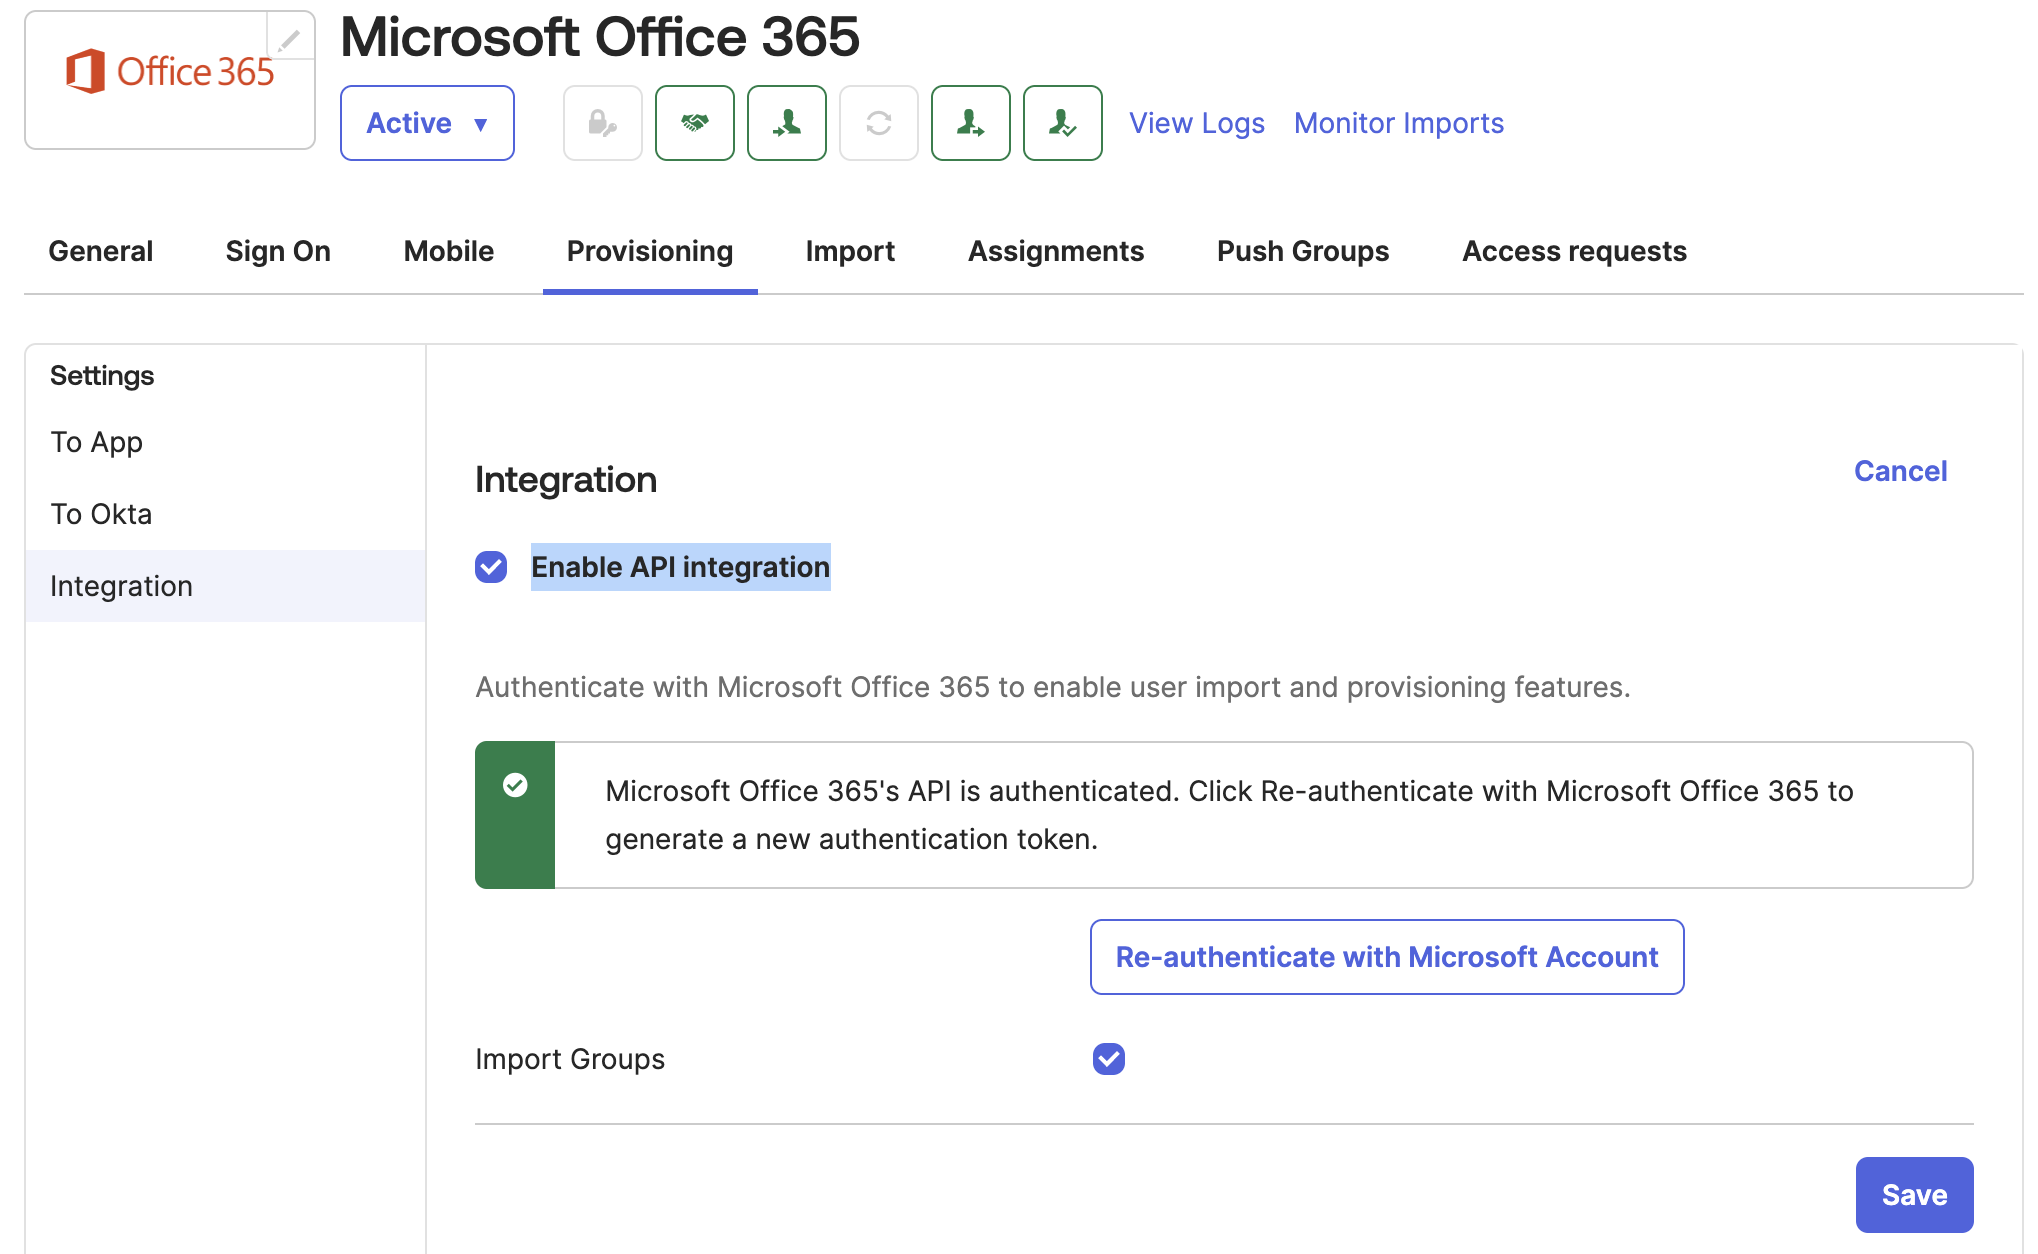2038x1254 pixels.
Task: Open the General tab
Action: [101, 251]
